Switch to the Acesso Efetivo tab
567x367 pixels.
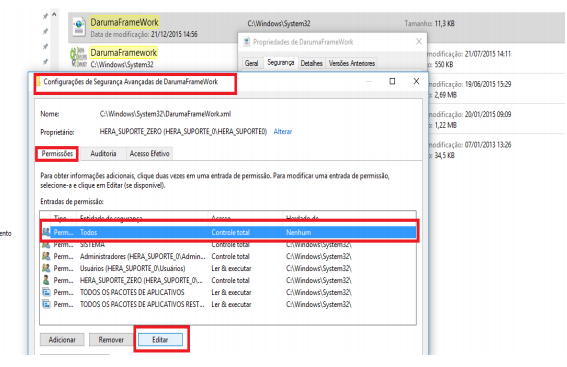click(x=149, y=154)
